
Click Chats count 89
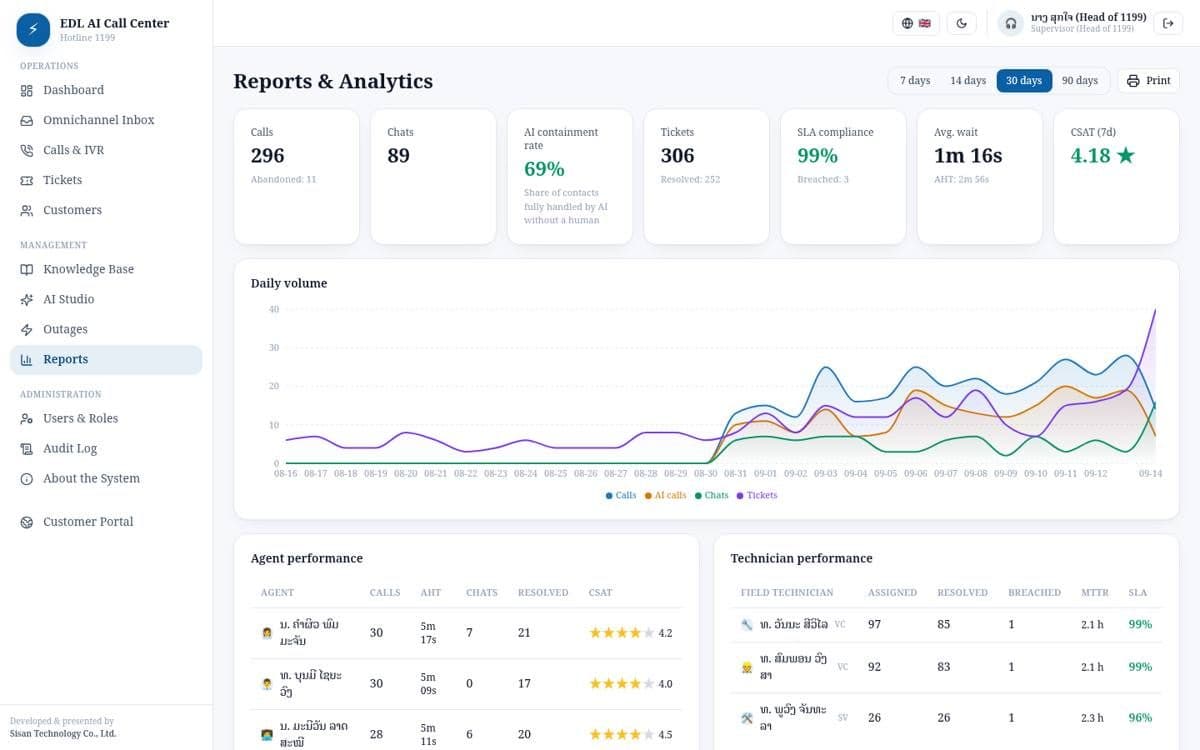(398, 155)
